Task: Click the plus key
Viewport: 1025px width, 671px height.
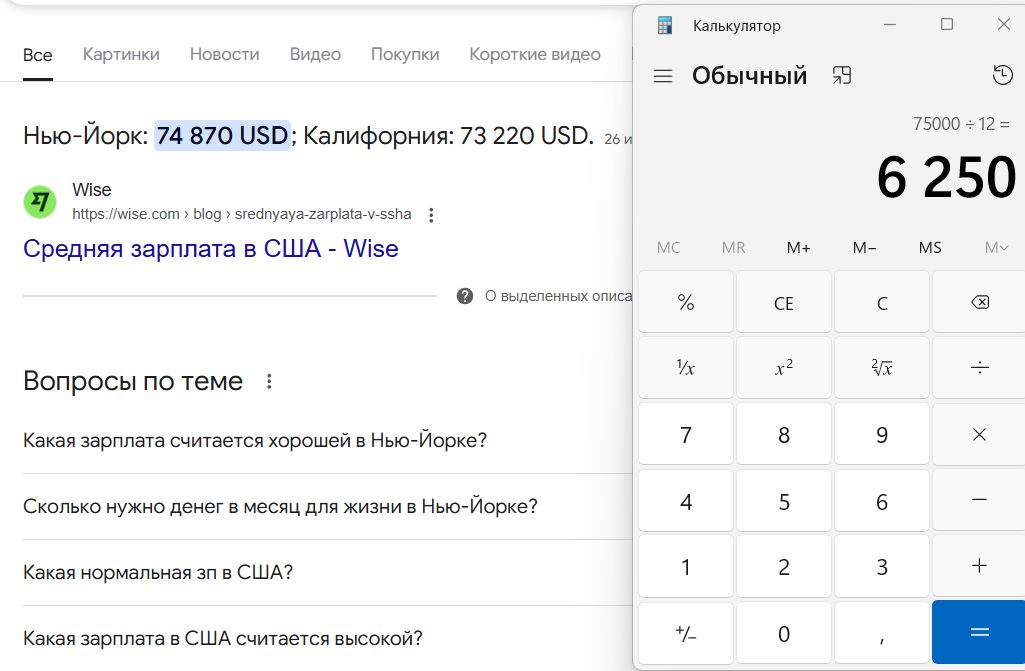Action: [979, 566]
